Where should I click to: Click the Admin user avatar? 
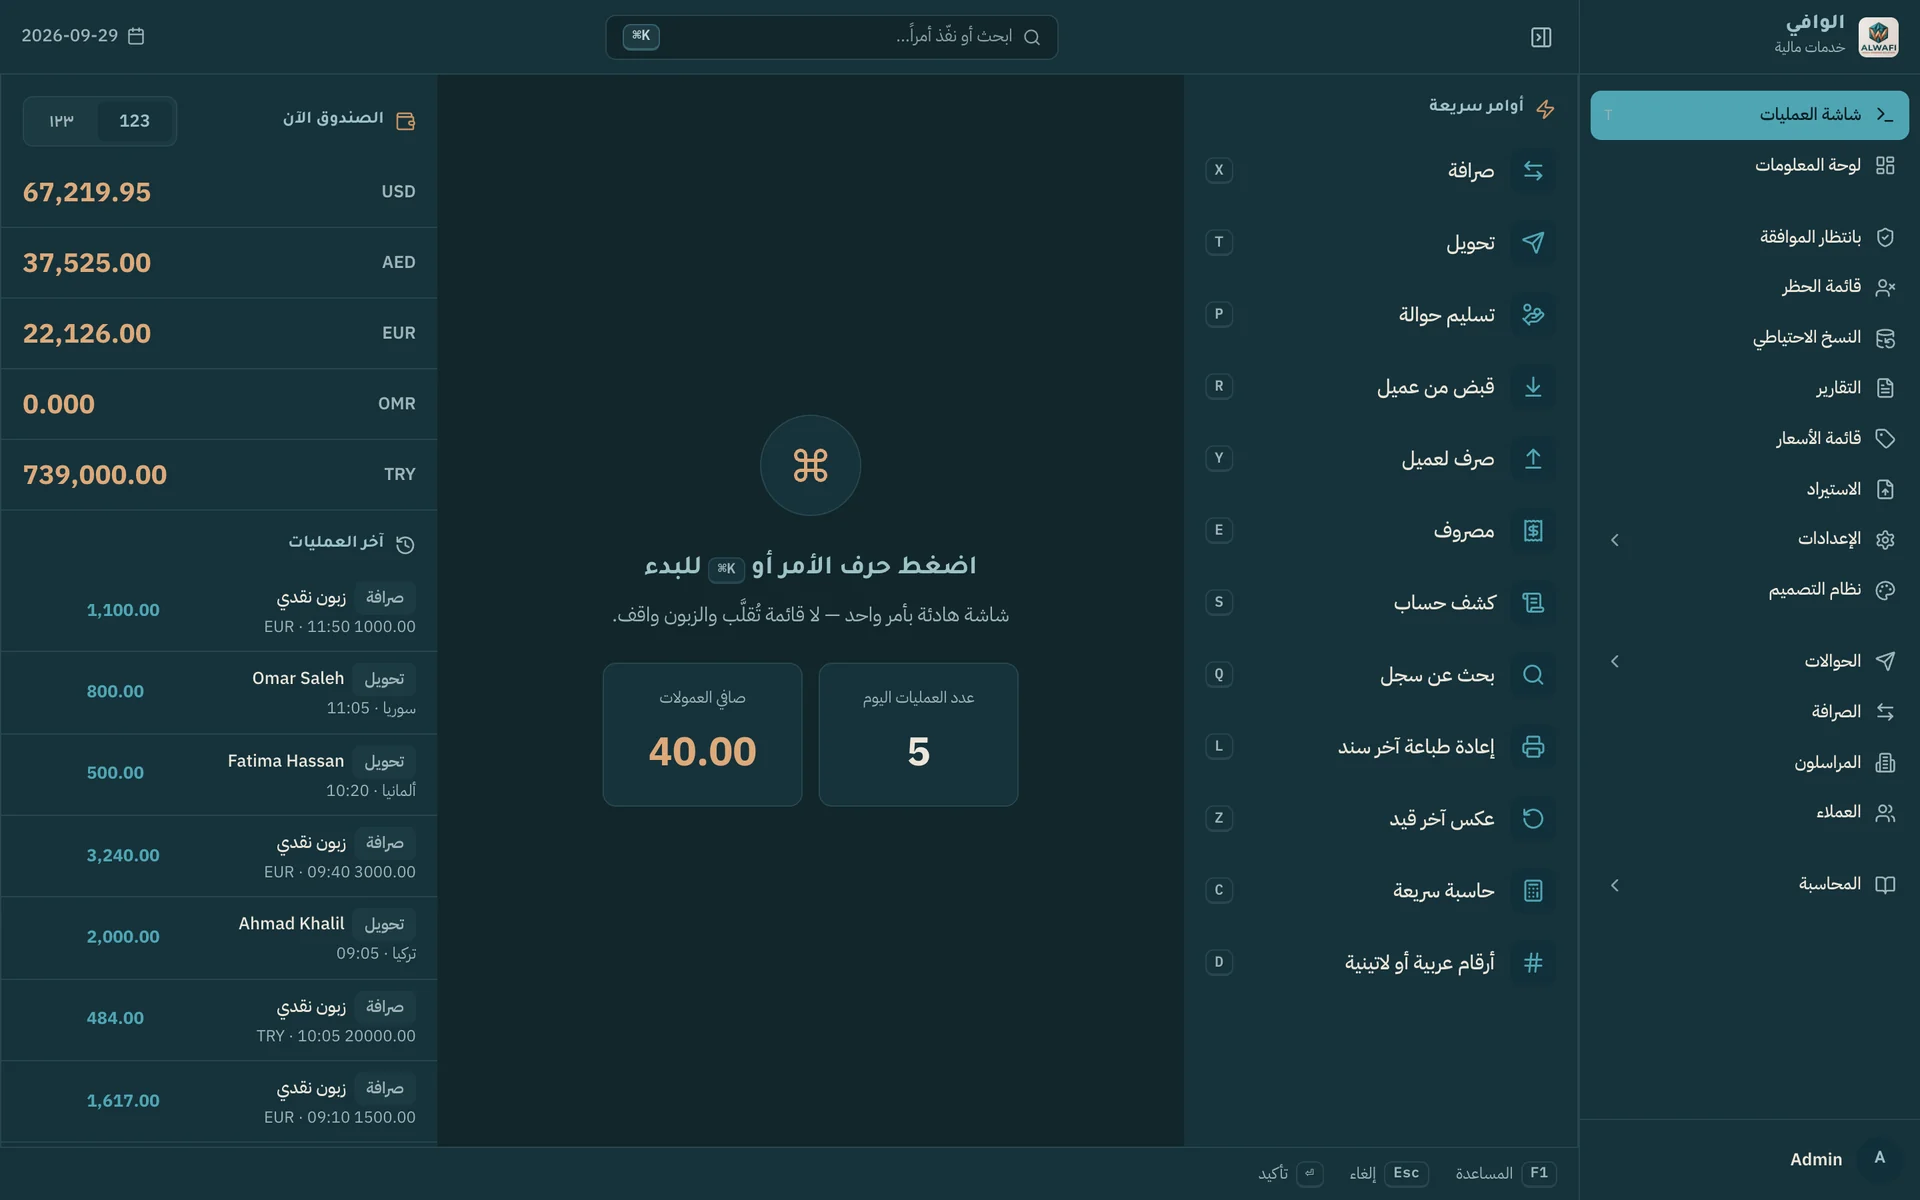pos(1879,1158)
